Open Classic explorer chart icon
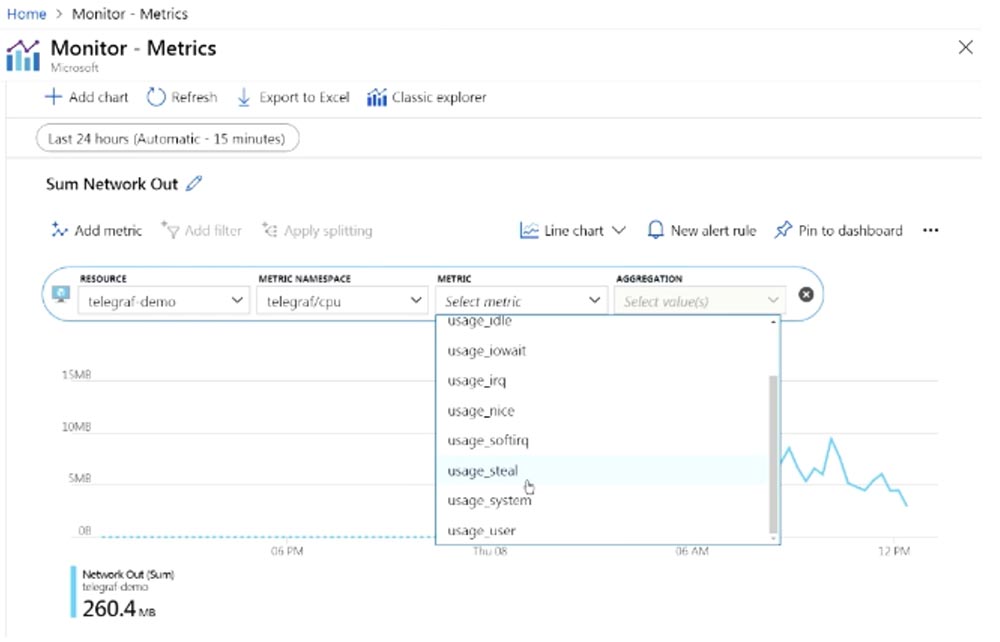The height and width of the screenshot is (642, 1000). click(x=376, y=98)
